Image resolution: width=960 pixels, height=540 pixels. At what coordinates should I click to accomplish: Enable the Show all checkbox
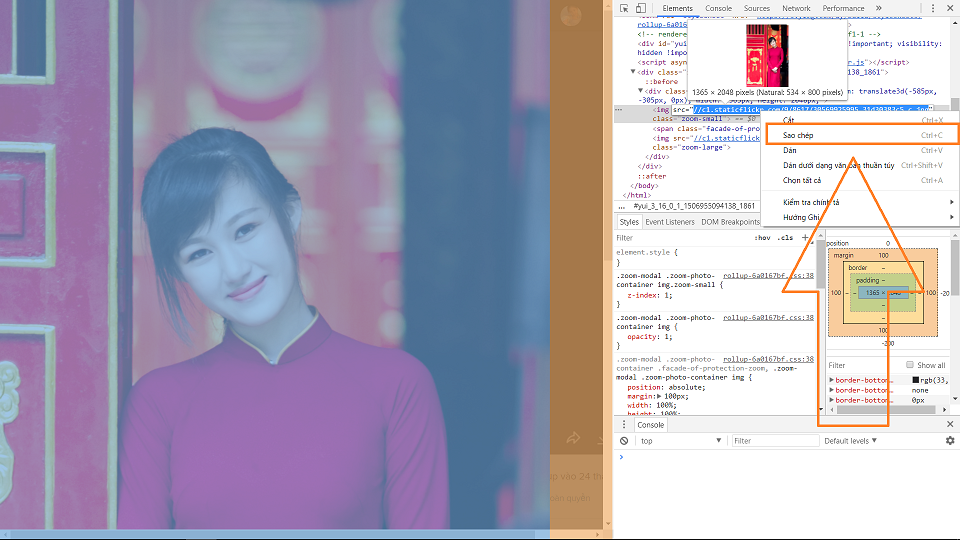[x=910, y=365]
